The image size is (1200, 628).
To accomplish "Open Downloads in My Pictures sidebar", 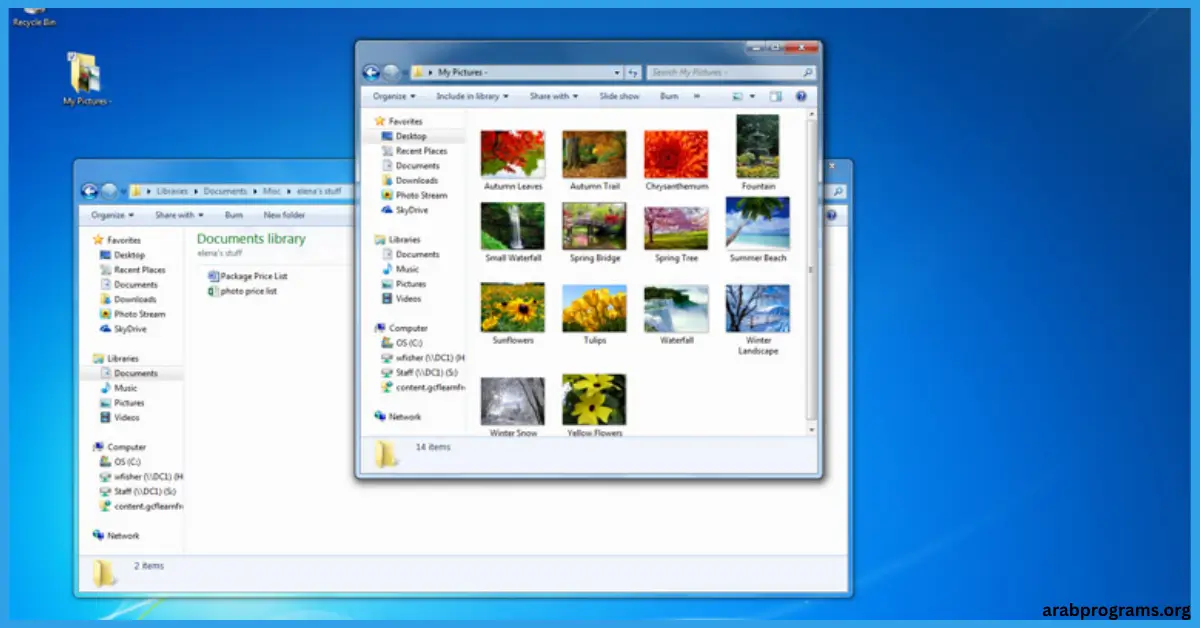I will click(x=410, y=180).
